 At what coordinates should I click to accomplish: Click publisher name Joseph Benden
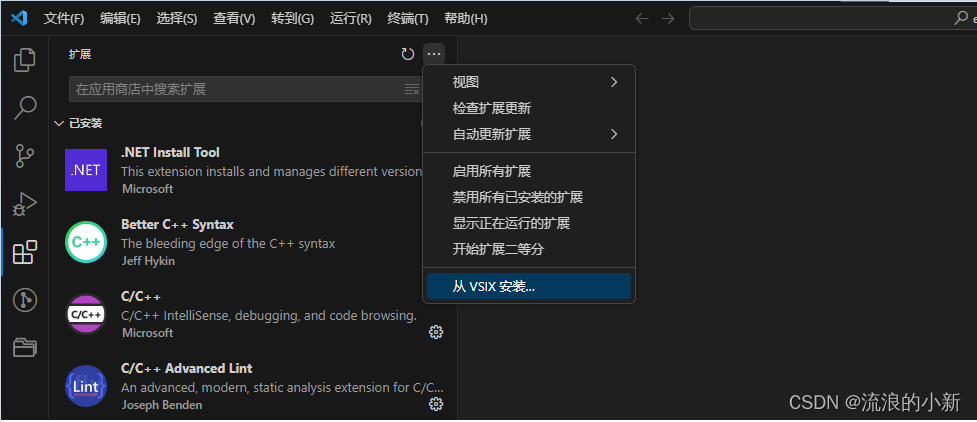click(x=162, y=405)
